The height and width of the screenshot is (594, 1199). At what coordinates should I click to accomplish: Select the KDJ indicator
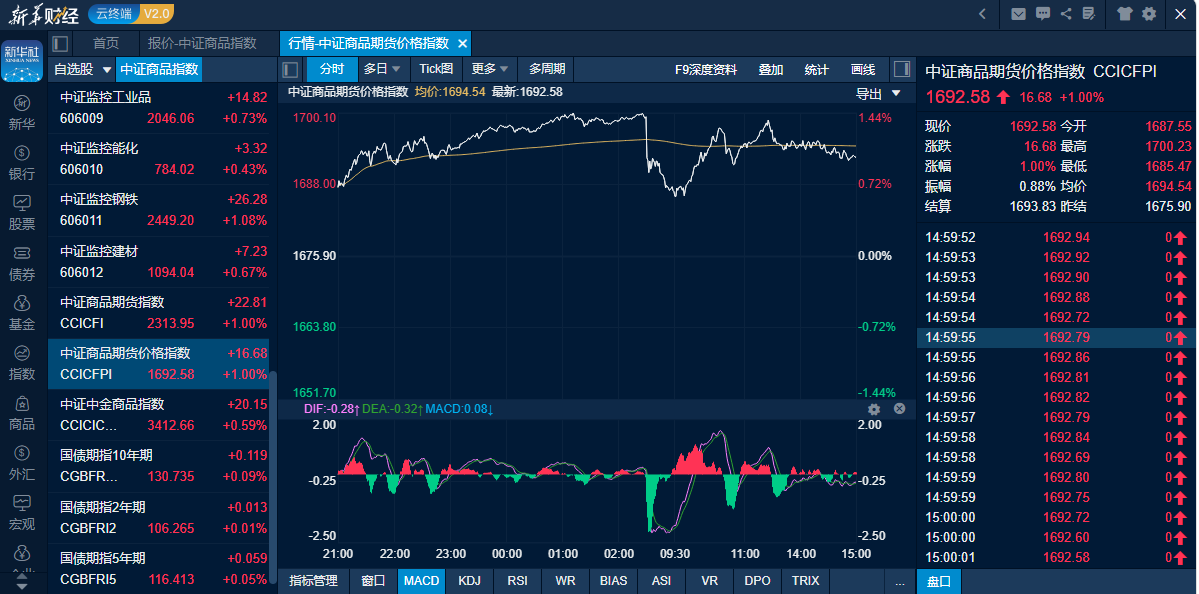coord(470,581)
